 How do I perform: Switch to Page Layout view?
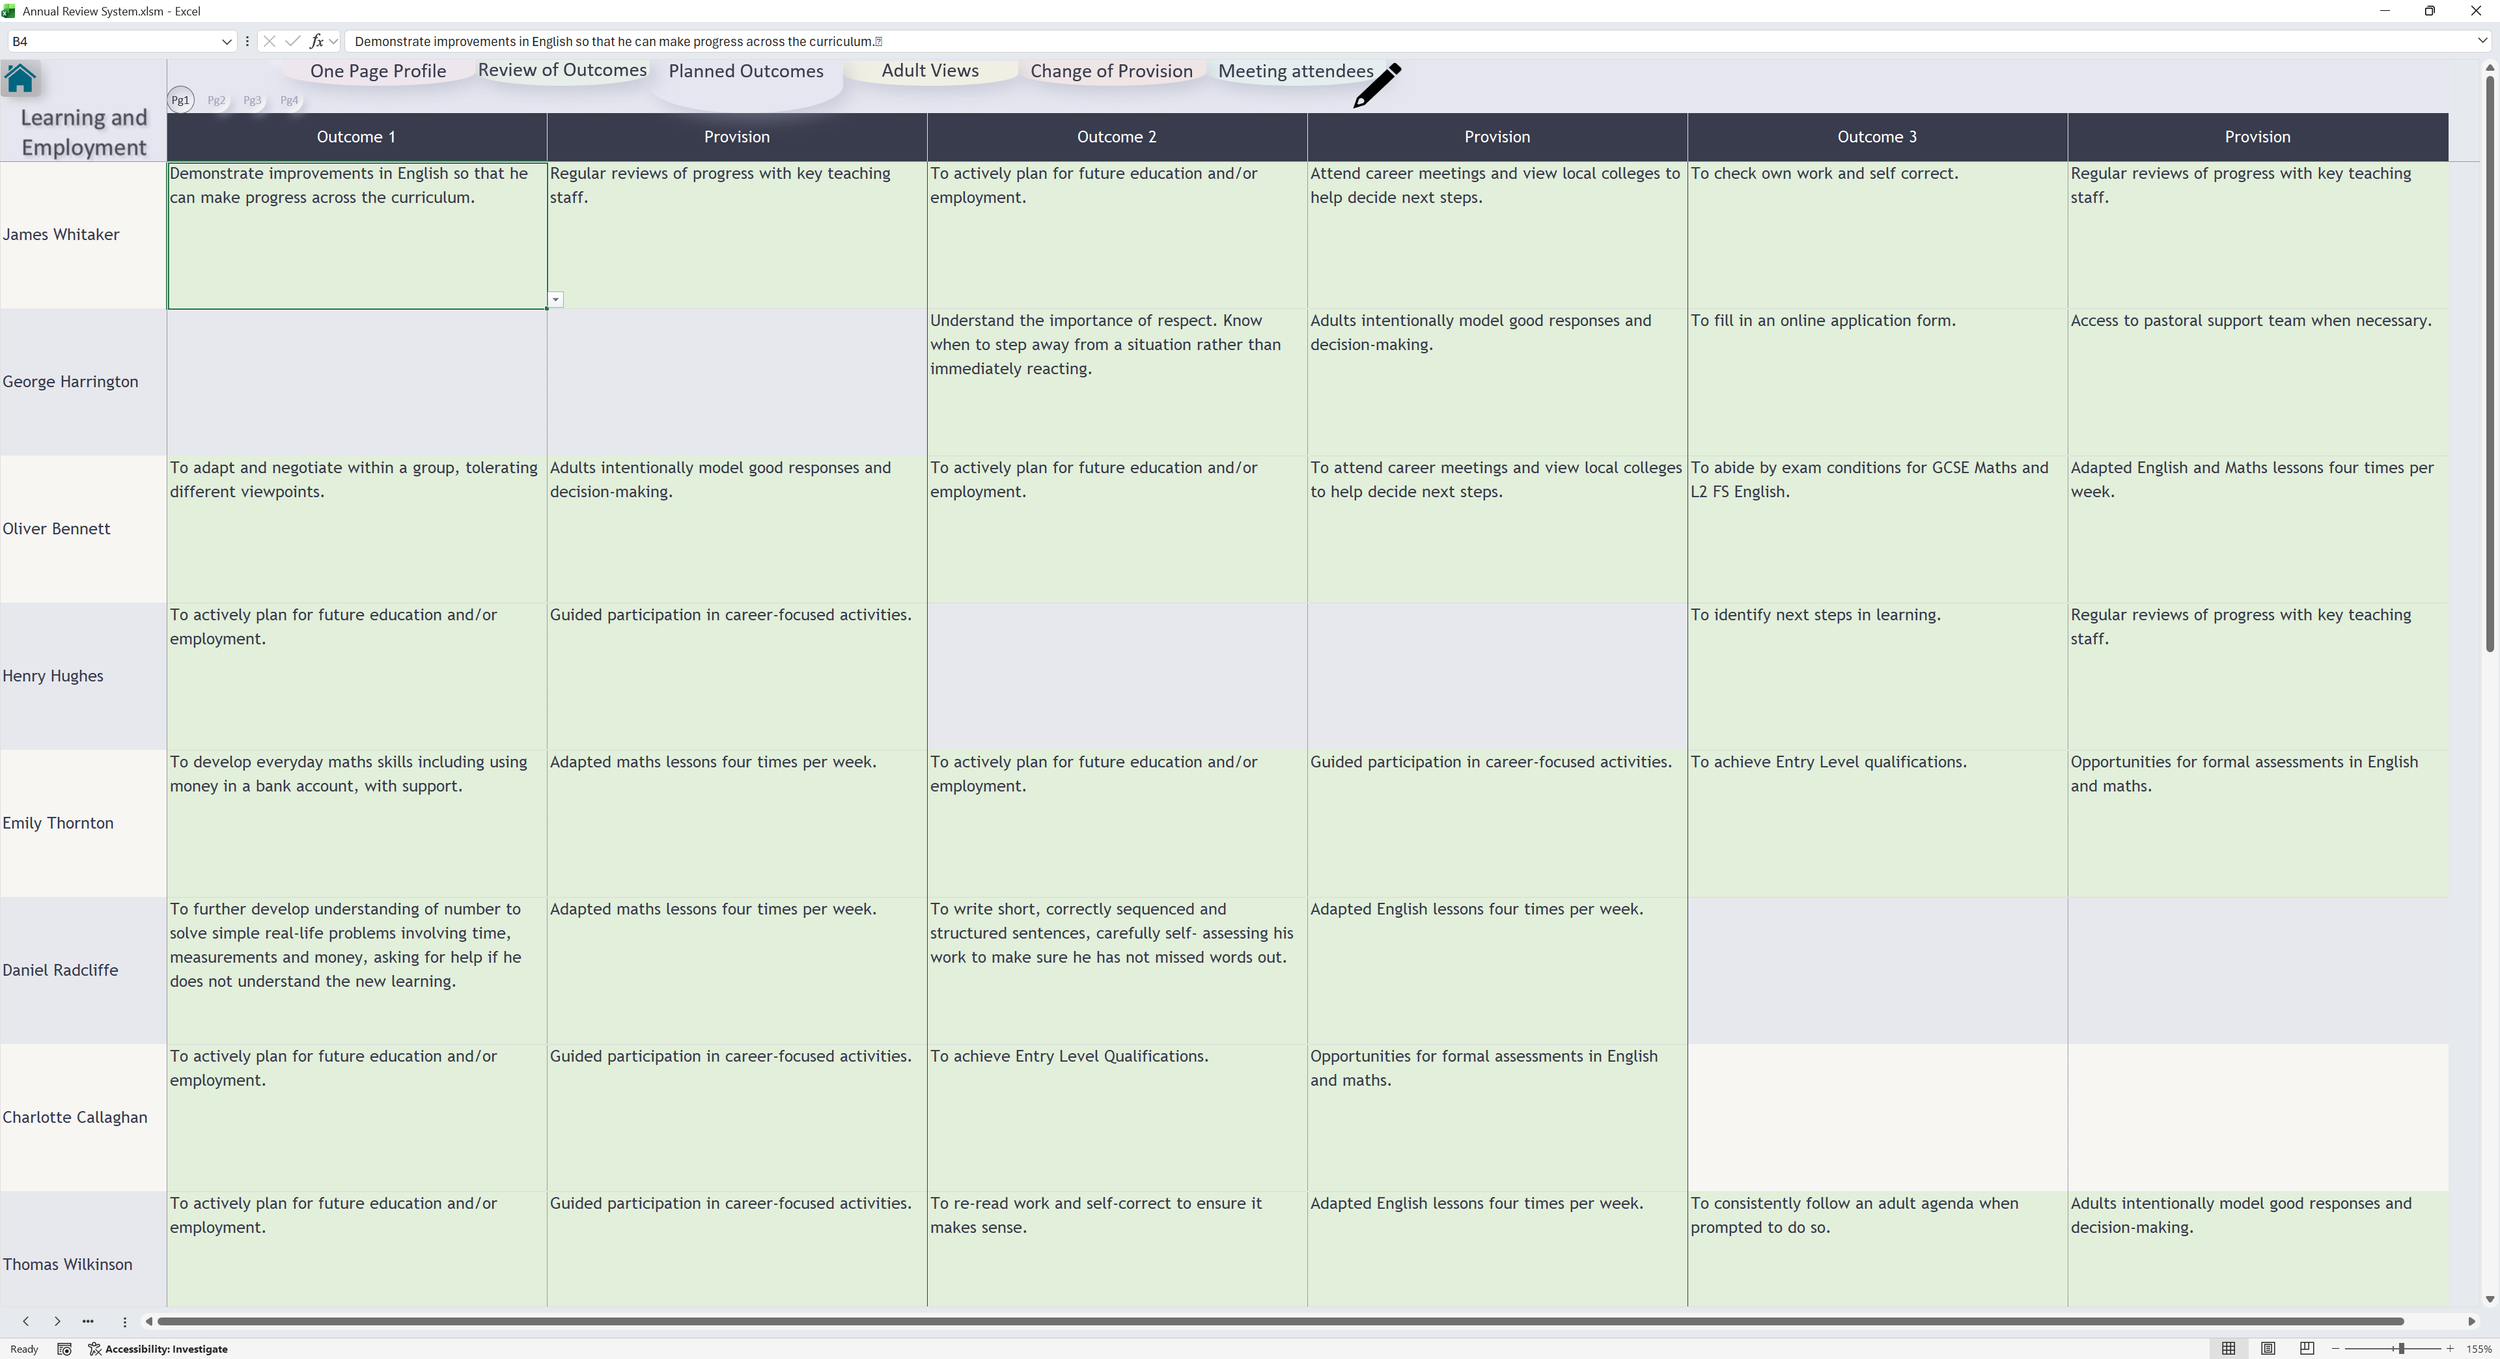[2268, 1348]
